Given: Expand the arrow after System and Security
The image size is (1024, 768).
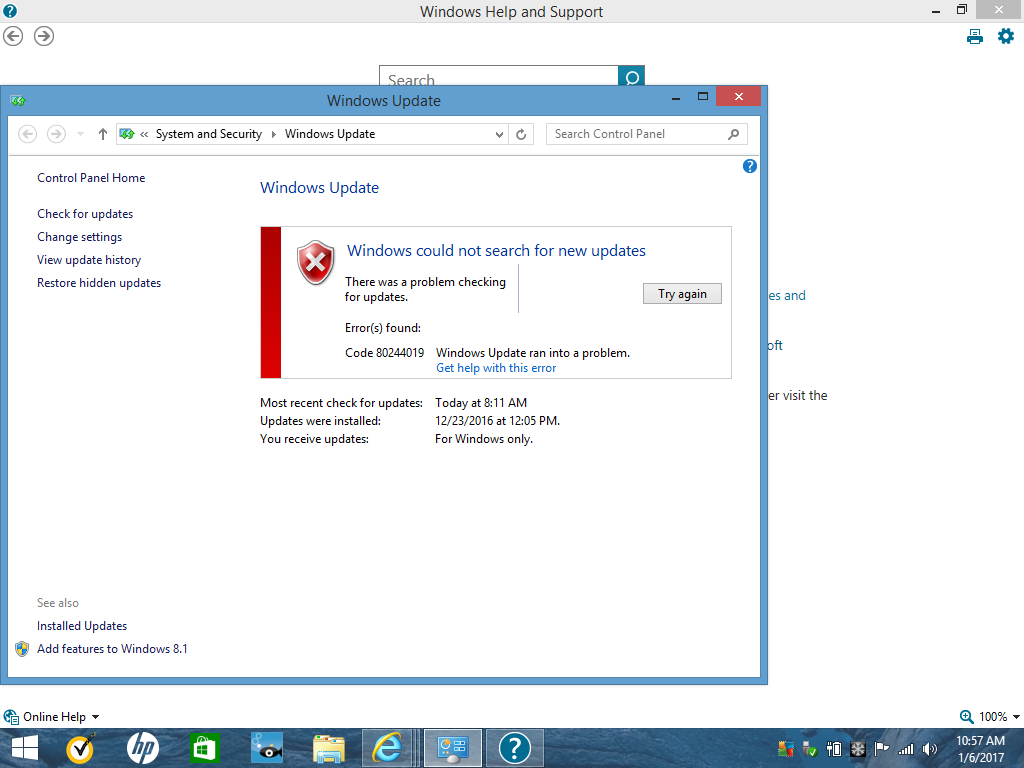Looking at the screenshot, I should [x=274, y=135].
